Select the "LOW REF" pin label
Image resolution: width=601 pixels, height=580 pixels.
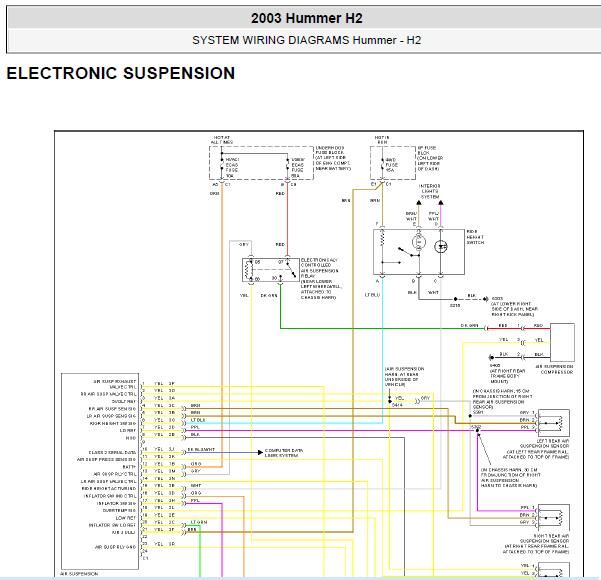tap(126, 518)
